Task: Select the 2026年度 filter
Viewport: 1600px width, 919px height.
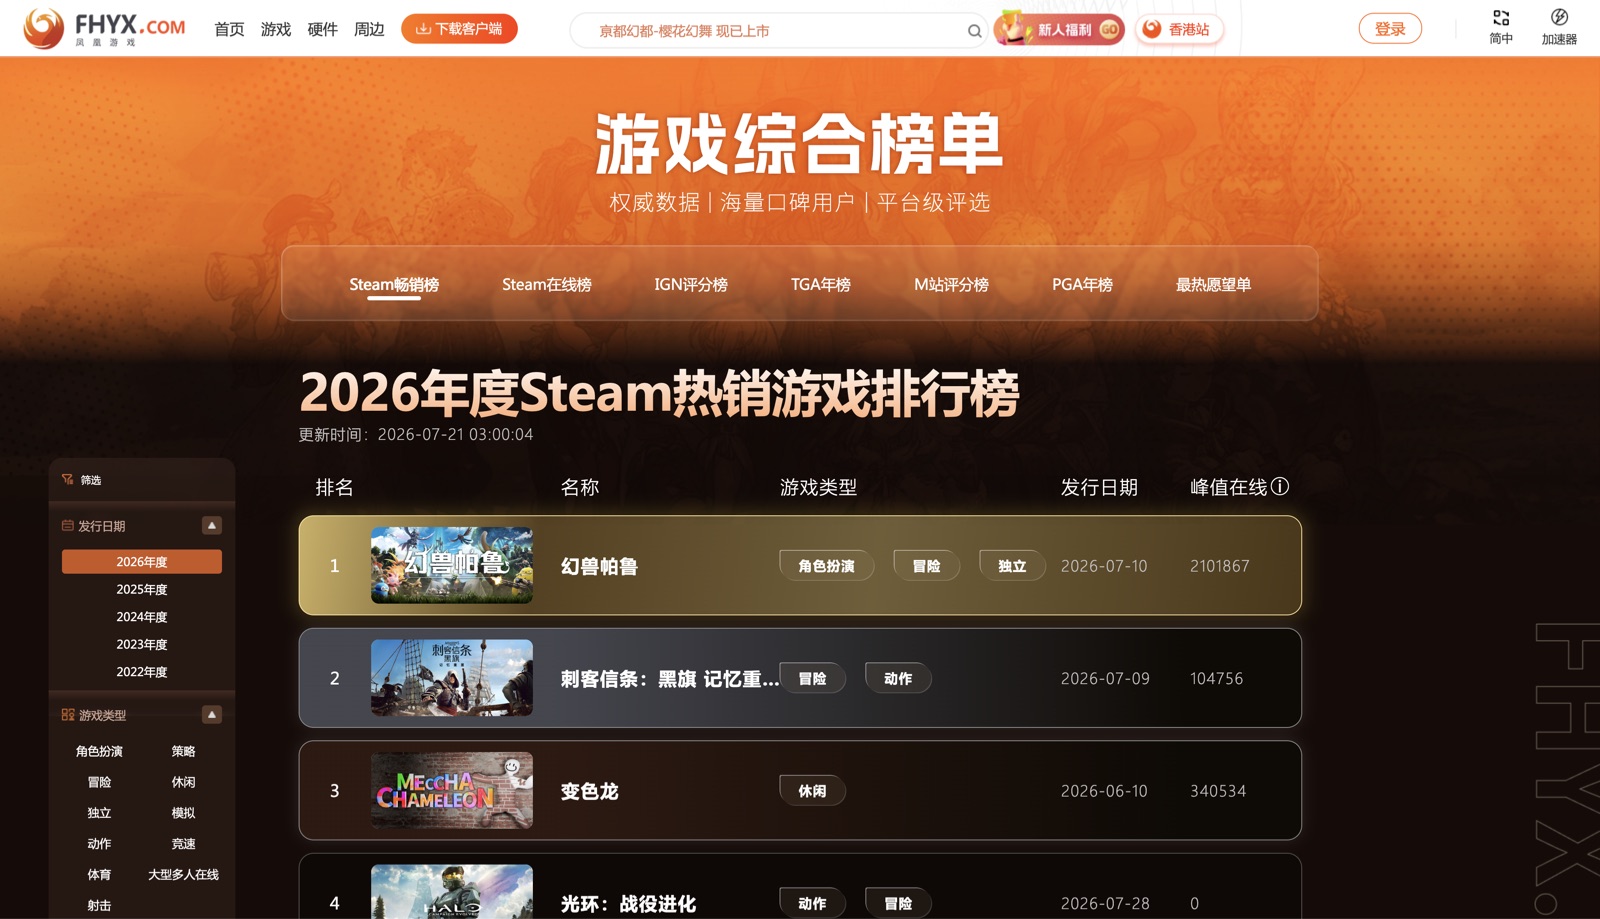Action: (142, 562)
